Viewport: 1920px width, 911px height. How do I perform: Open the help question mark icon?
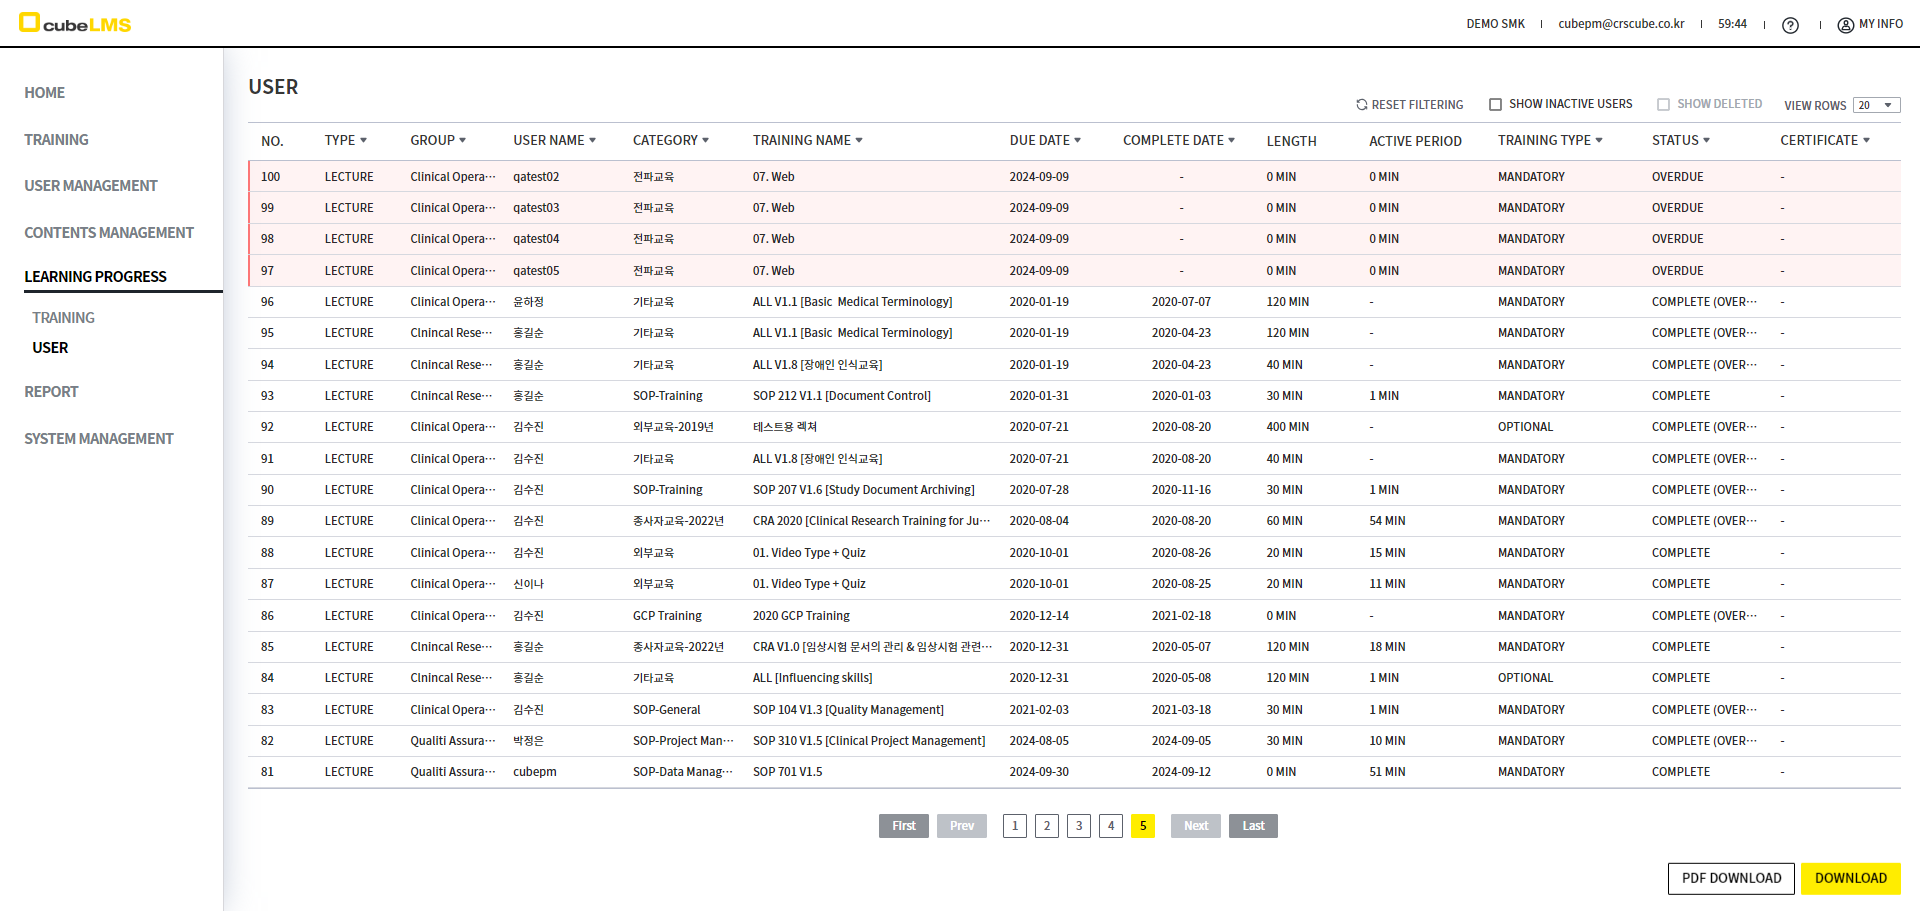click(x=1790, y=25)
